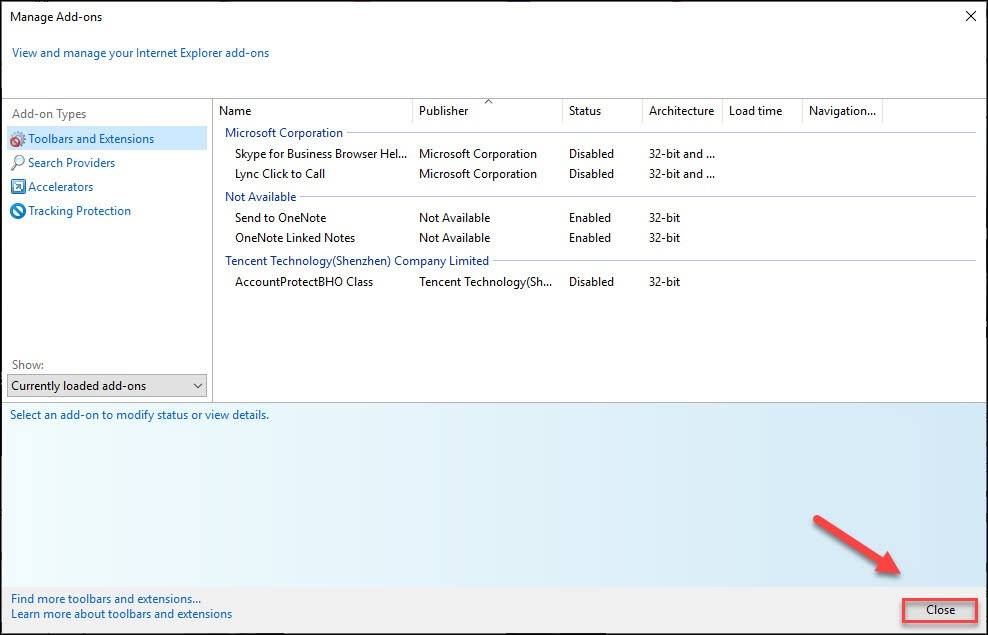Click the Status column header
The width and height of the screenshot is (988, 635).
tap(601, 111)
